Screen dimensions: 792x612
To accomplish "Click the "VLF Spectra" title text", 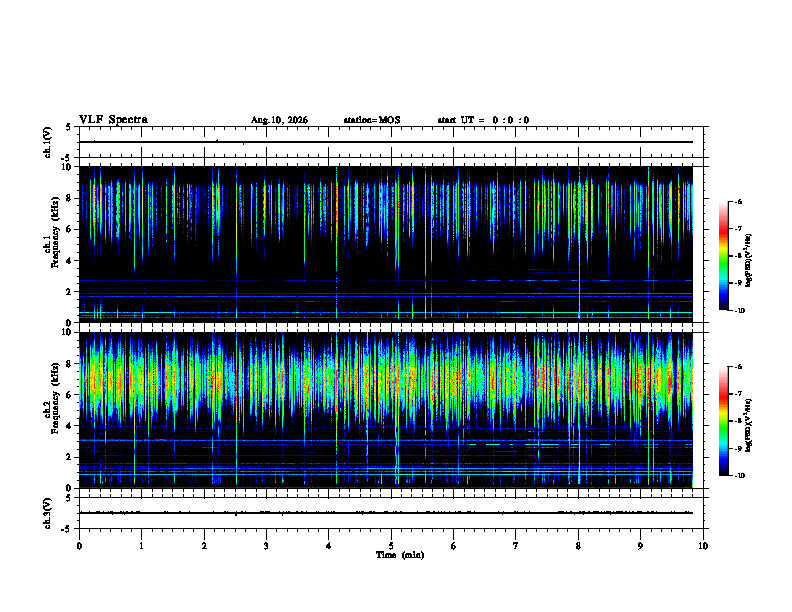I will click(x=113, y=120).
